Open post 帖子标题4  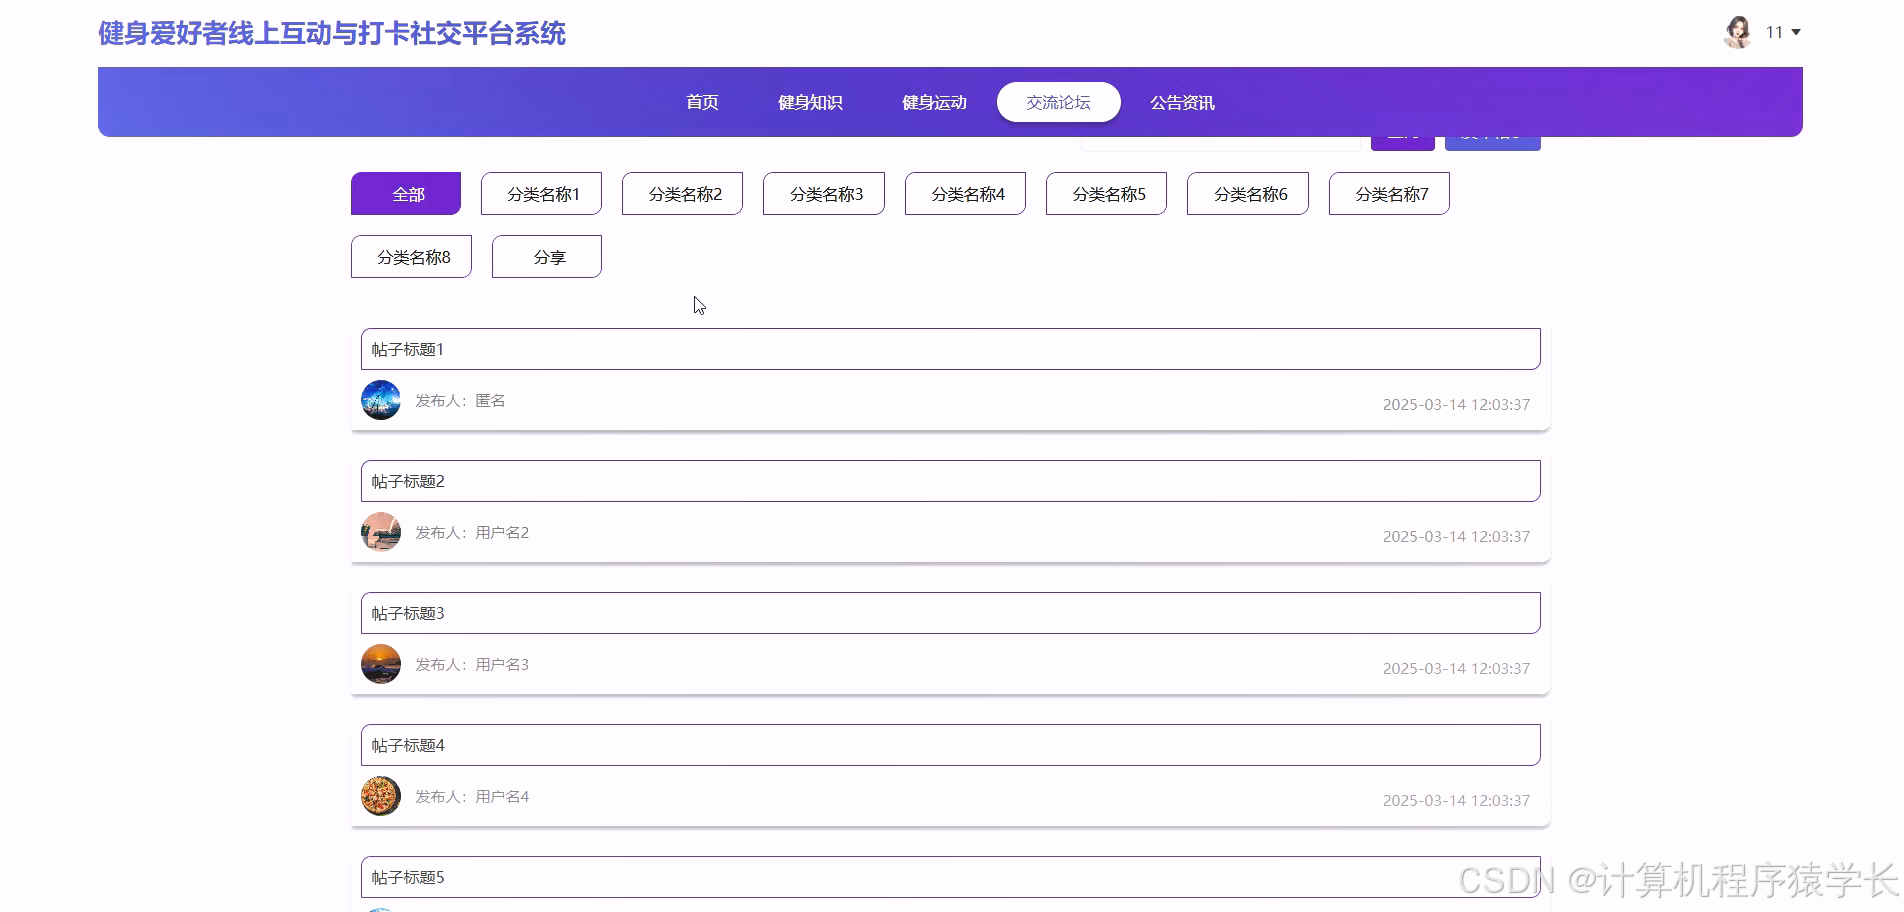950,745
